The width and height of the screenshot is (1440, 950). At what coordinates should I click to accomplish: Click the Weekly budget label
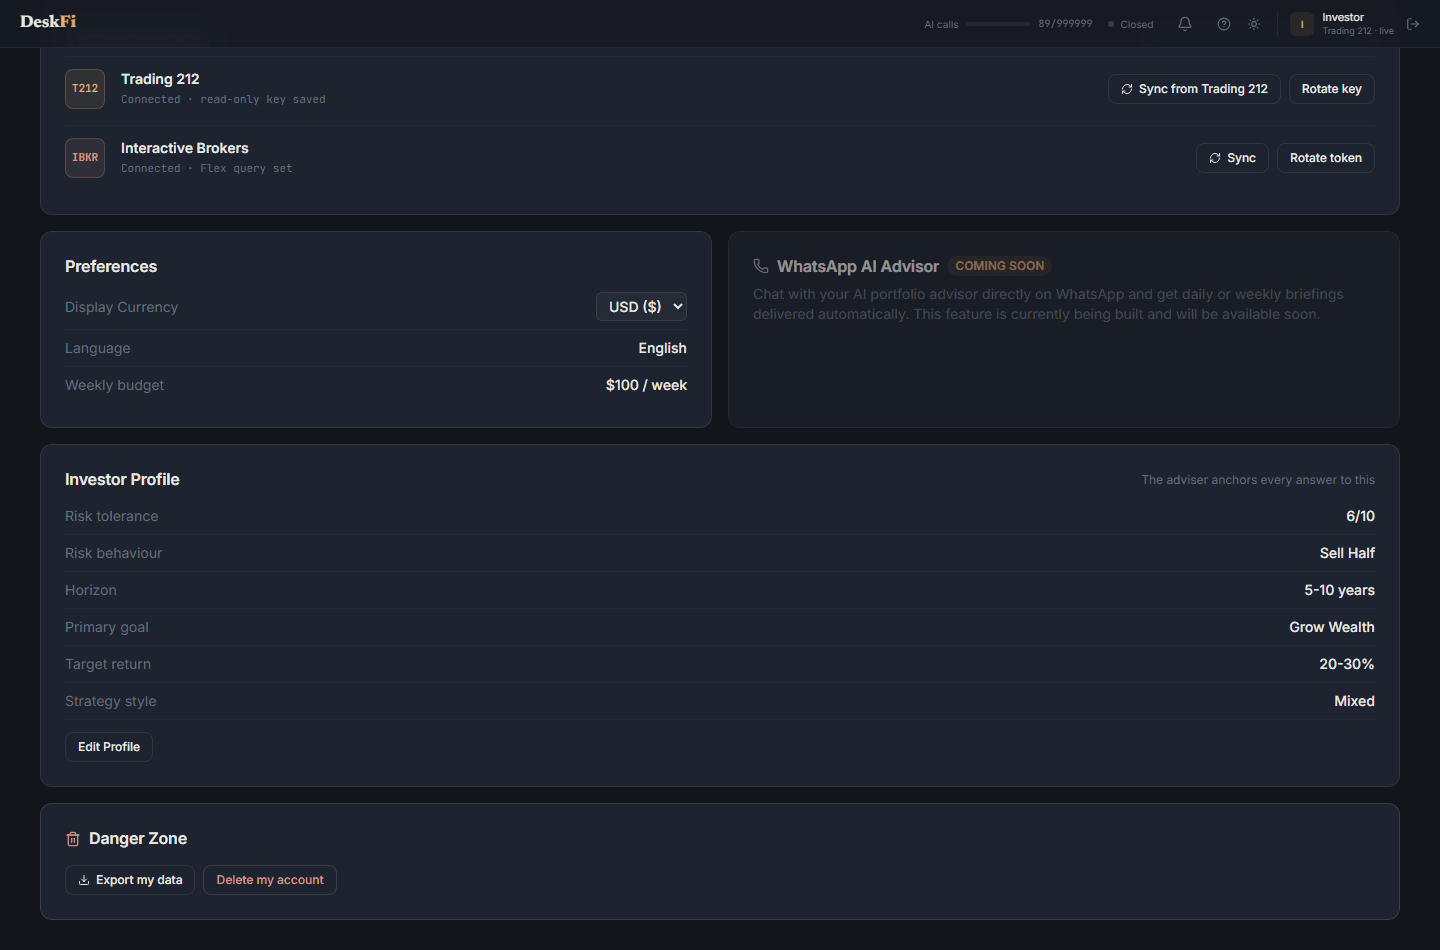[114, 385]
